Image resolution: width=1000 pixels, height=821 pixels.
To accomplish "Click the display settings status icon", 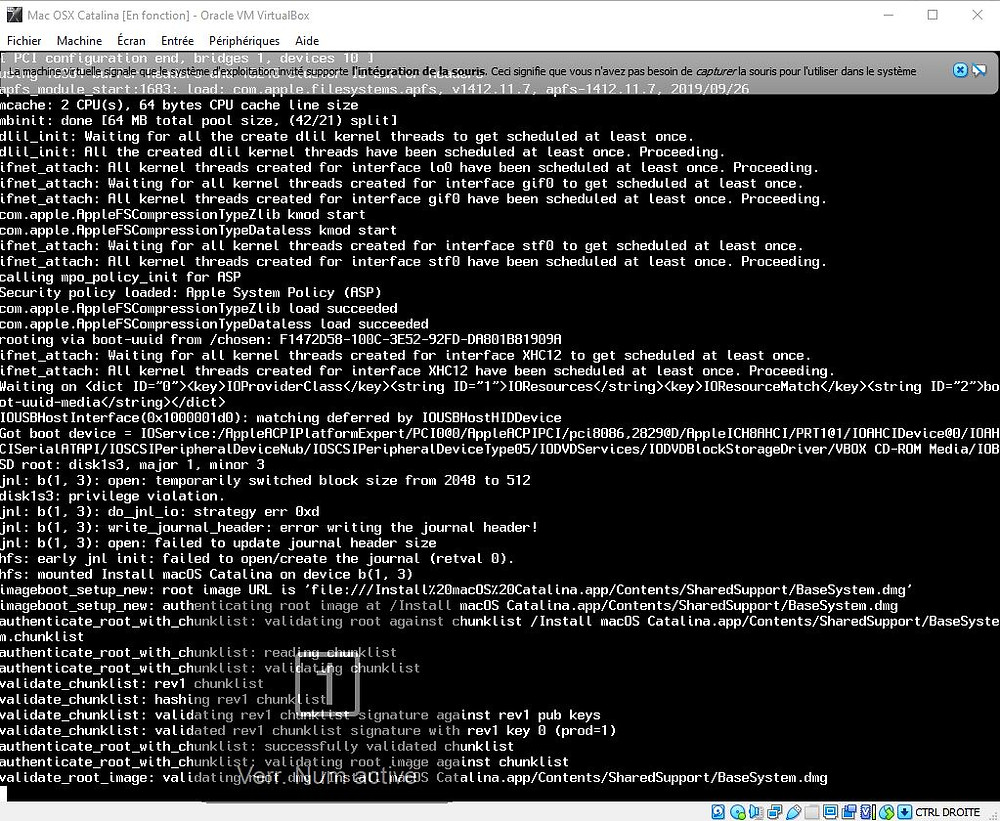I will click(830, 812).
